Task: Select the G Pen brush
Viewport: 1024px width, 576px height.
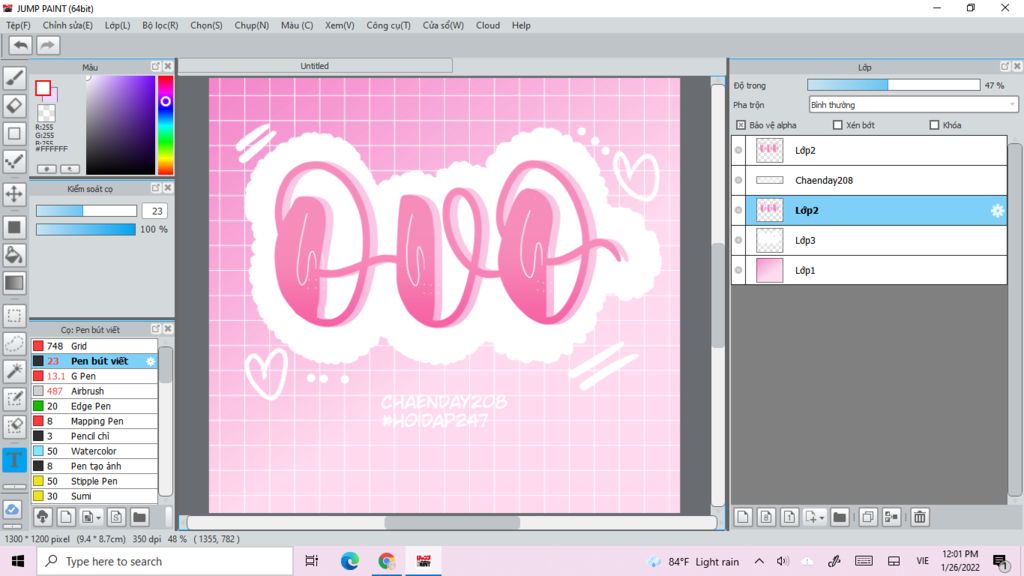Action: pyautogui.click(x=95, y=376)
